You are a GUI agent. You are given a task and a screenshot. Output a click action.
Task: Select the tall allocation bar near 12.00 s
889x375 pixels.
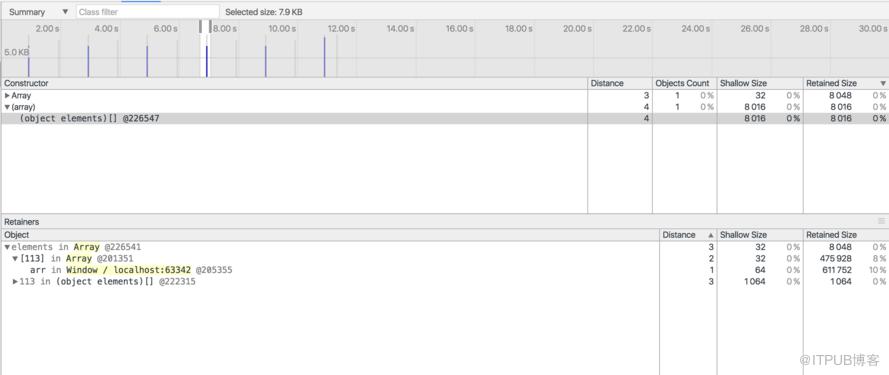tap(324, 57)
